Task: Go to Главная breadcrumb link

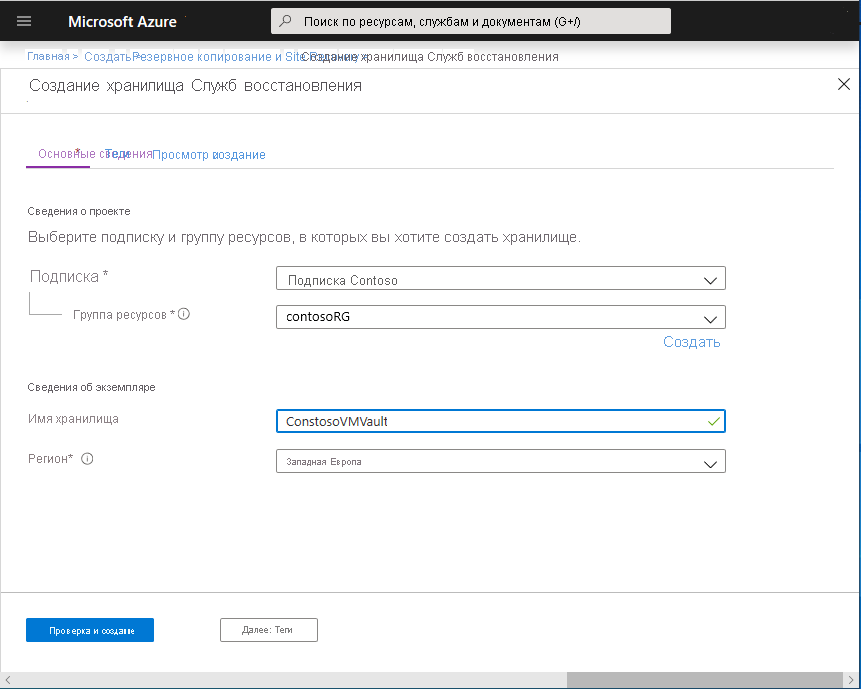Action: (x=48, y=57)
